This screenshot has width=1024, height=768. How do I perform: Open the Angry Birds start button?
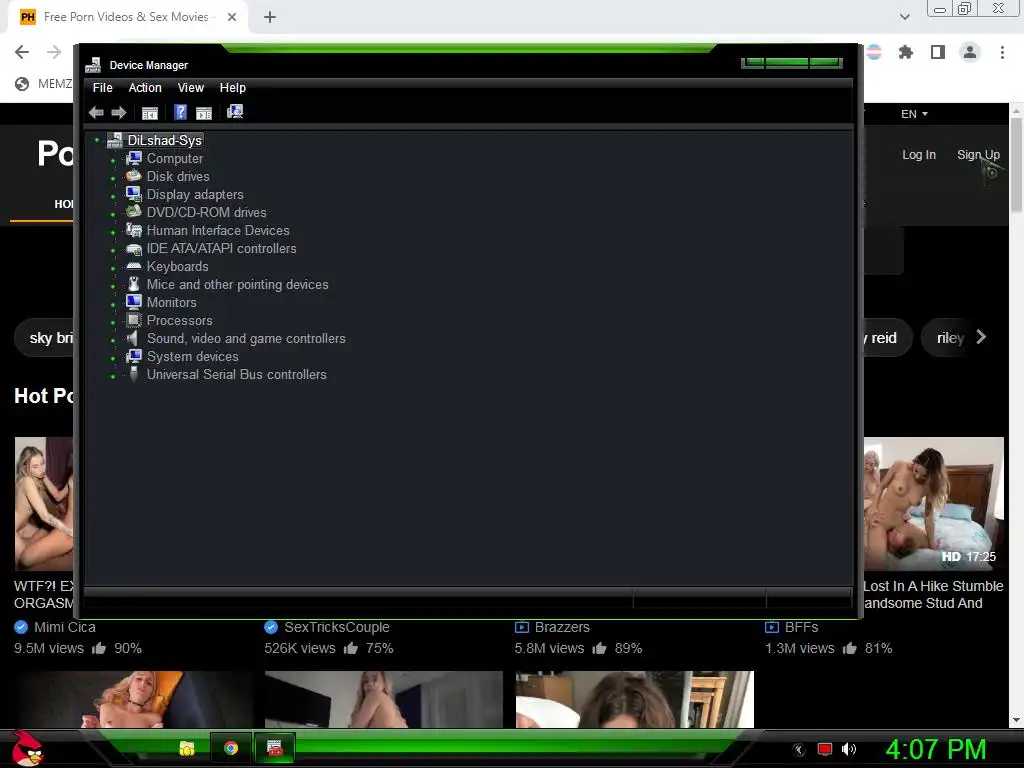27,748
